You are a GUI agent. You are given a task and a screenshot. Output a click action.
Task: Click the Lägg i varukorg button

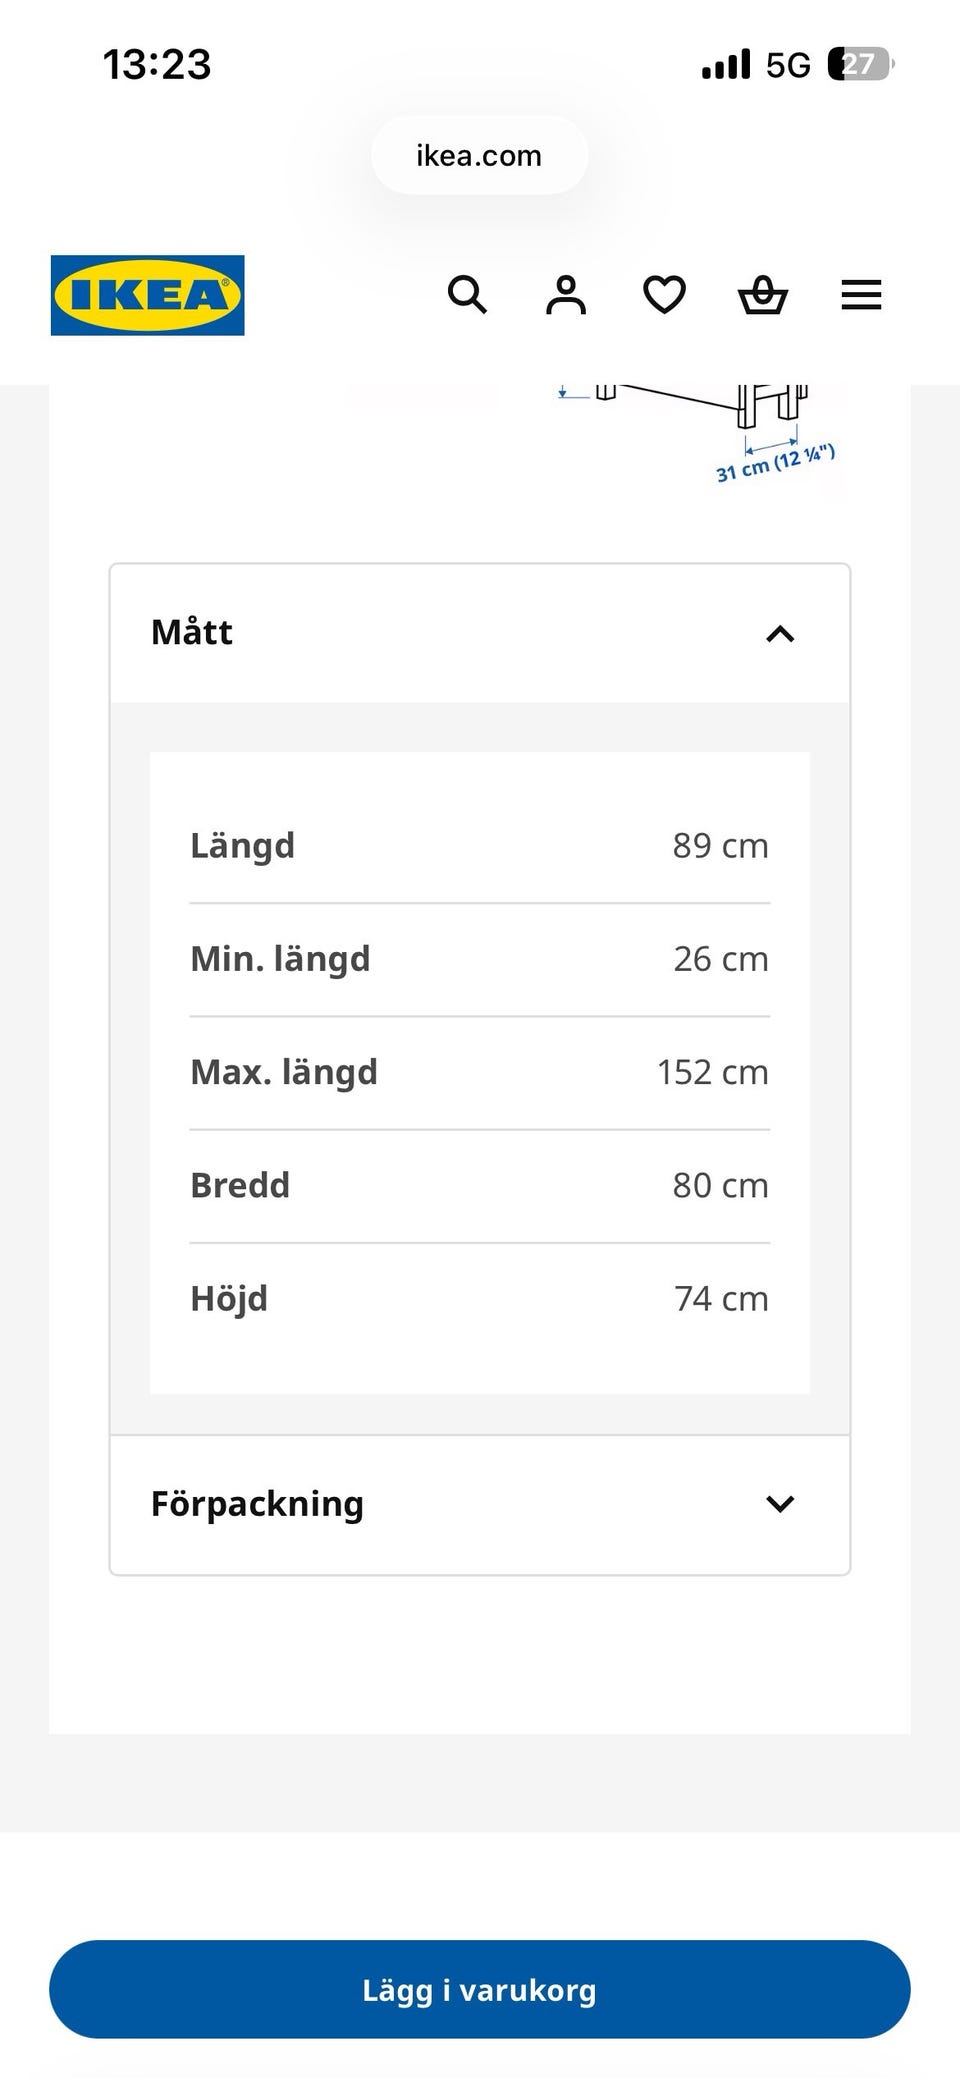tap(480, 1989)
